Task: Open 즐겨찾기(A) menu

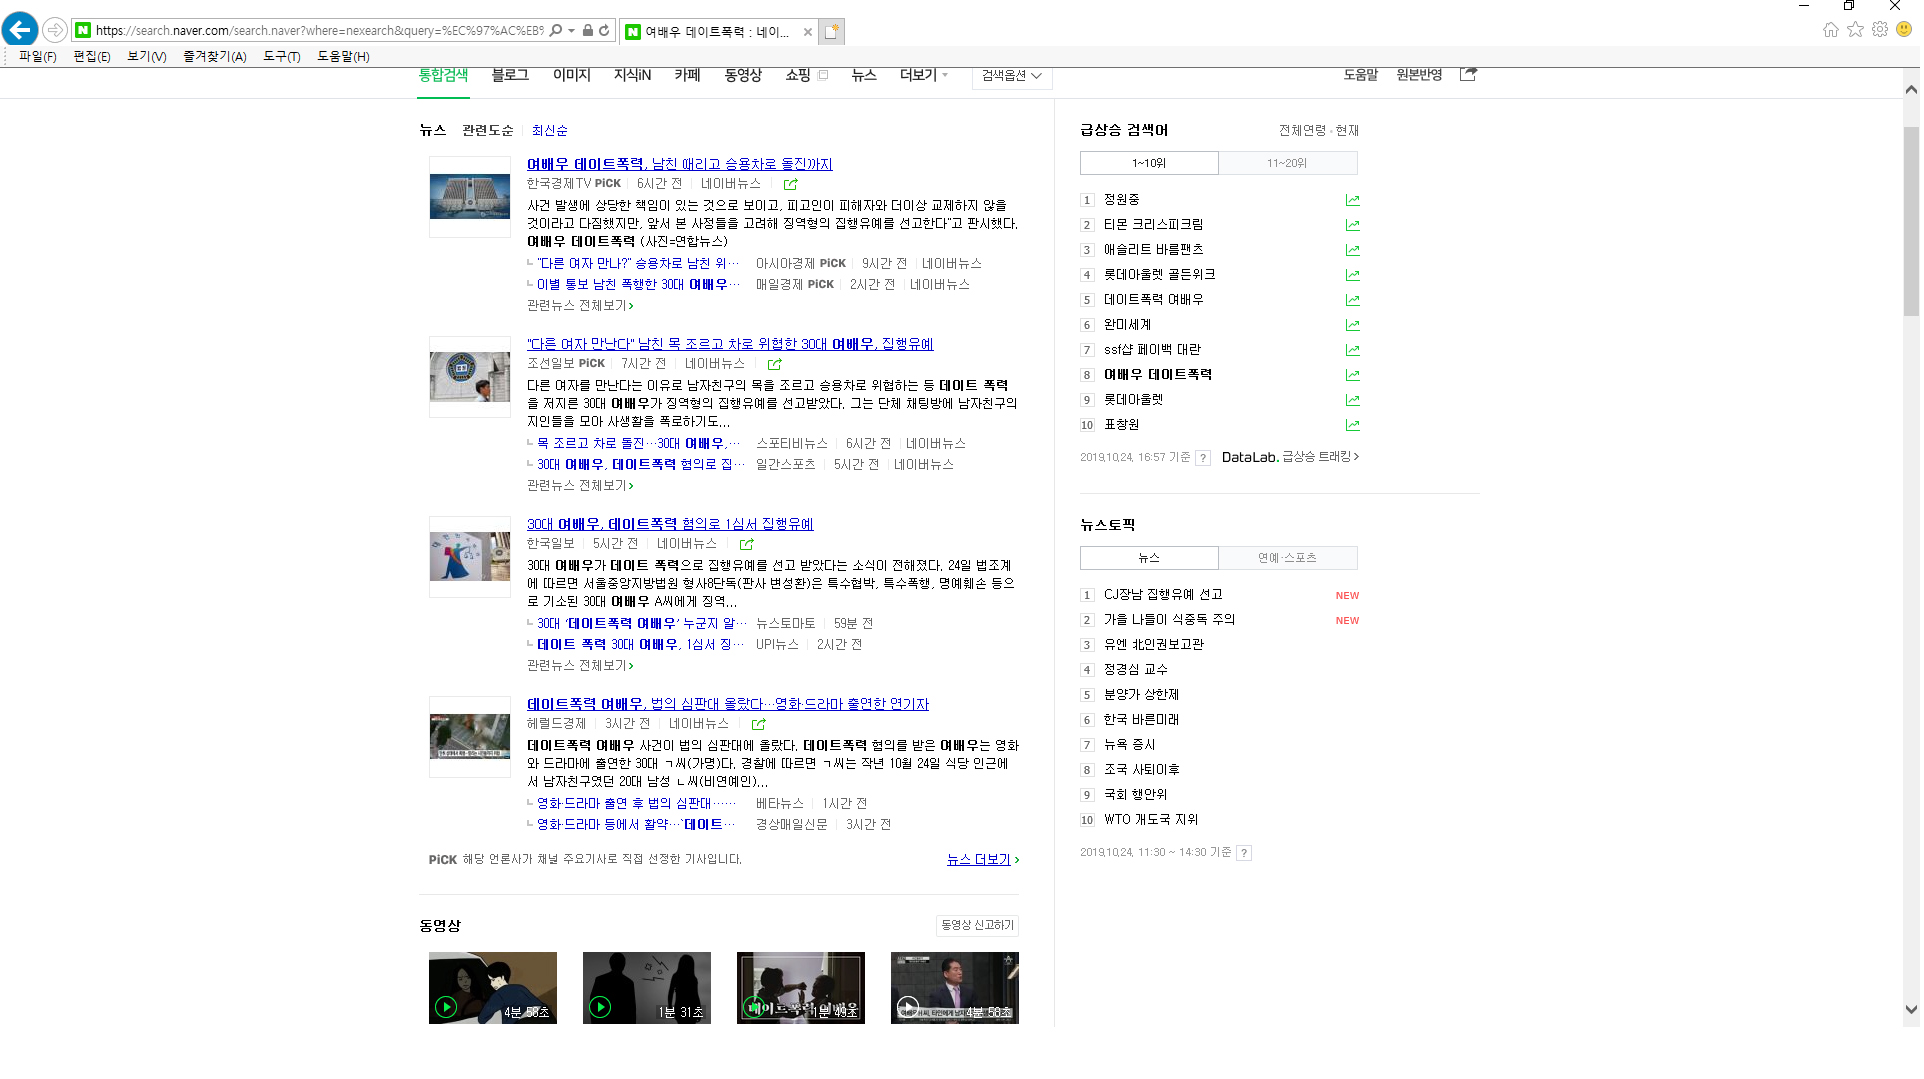Action: point(215,57)
